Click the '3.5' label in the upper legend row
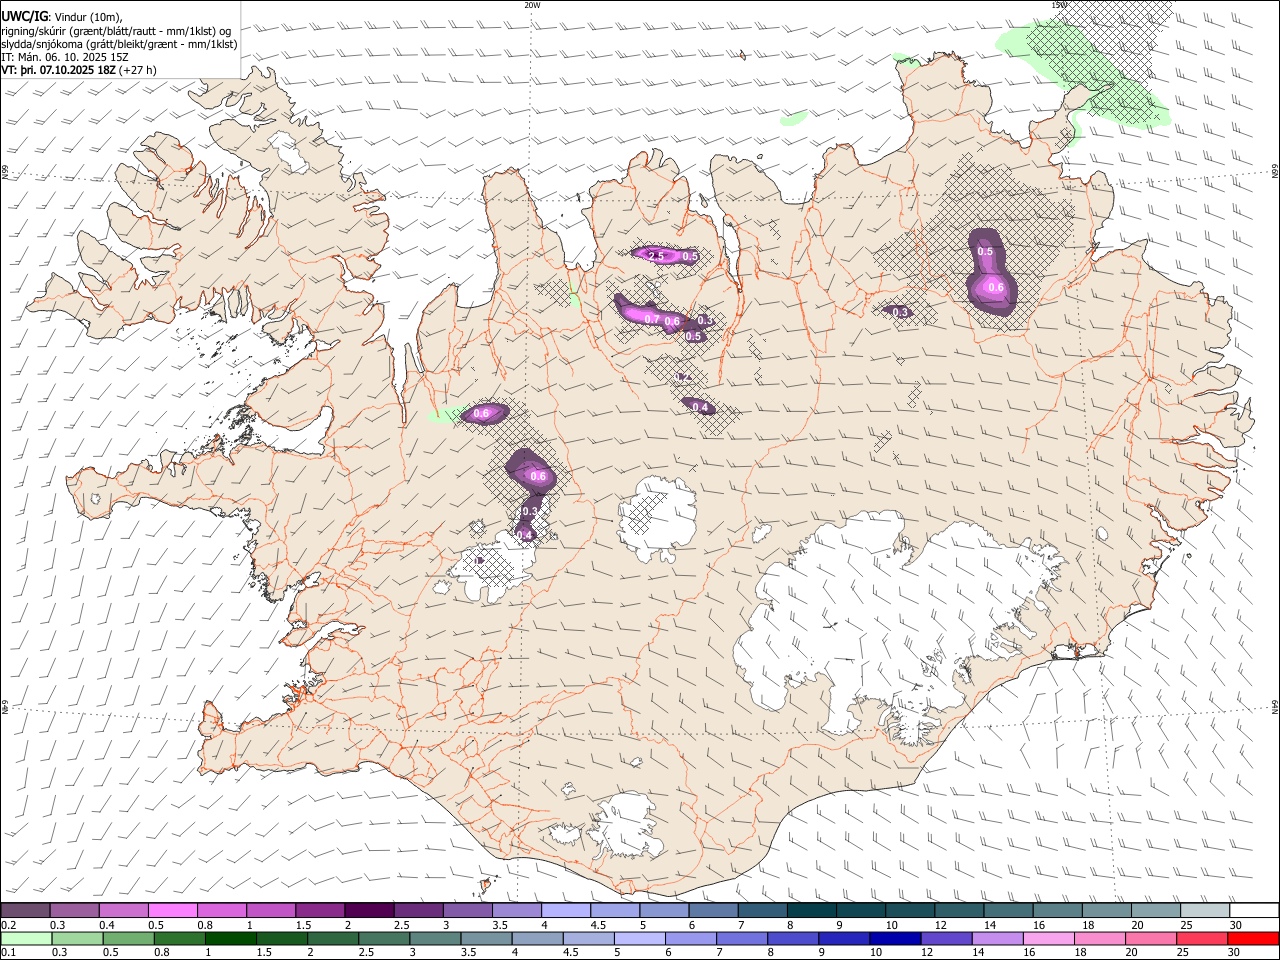This screenshot has width=1280, height=960. pyautogui.click(x=499, y=925)
